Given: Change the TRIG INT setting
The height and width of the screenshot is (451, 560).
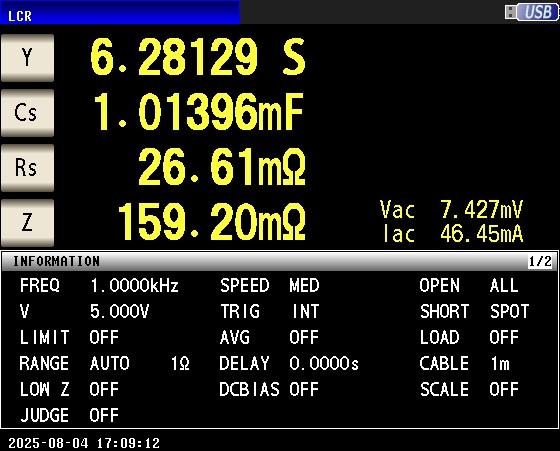Looking at the screenshot, I should pos(270,311).
